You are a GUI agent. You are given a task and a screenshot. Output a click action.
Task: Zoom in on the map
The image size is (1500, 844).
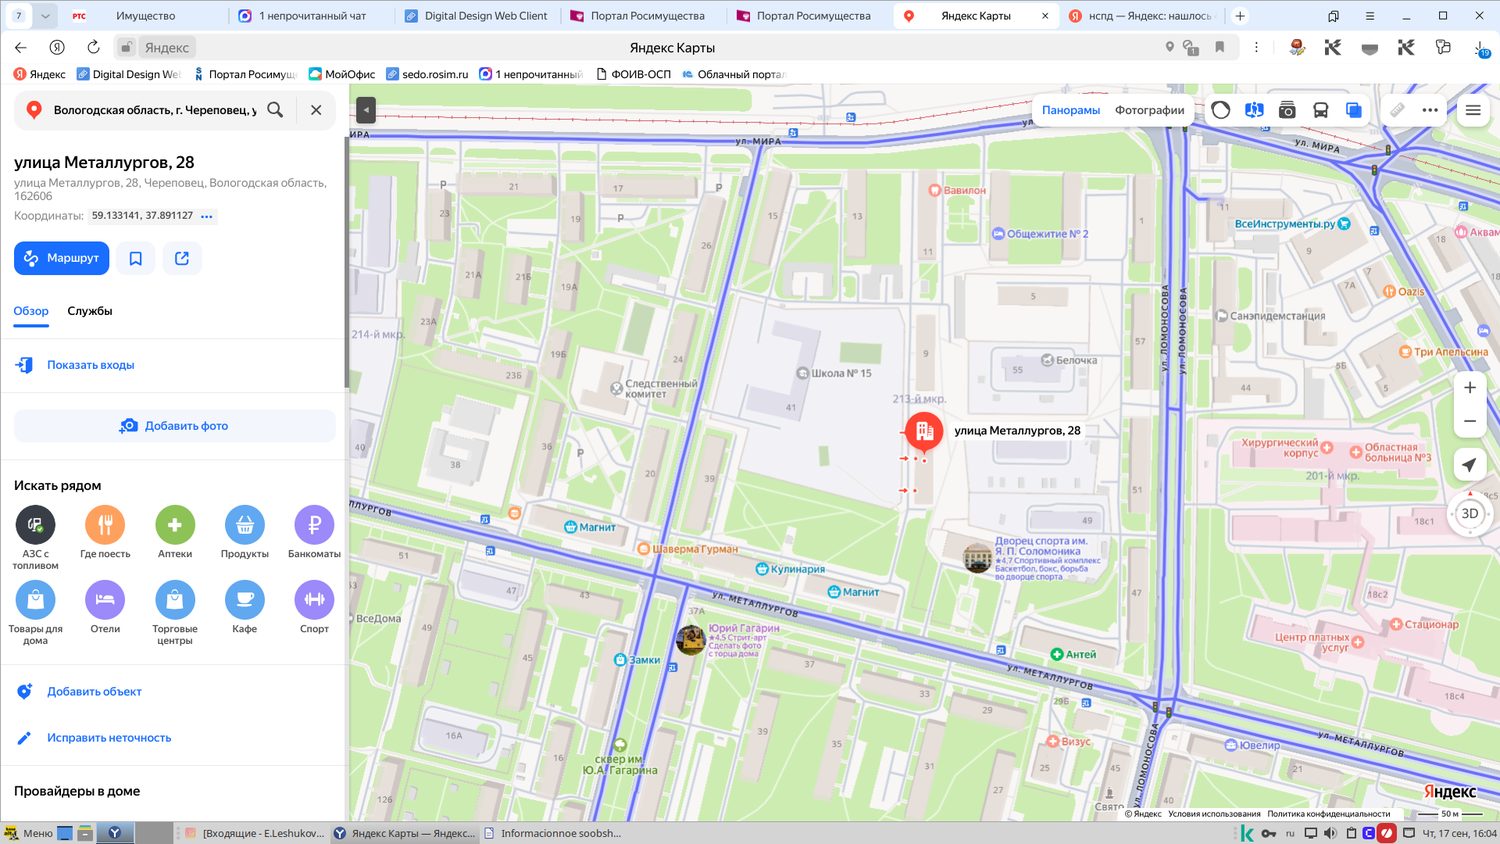1470,388
